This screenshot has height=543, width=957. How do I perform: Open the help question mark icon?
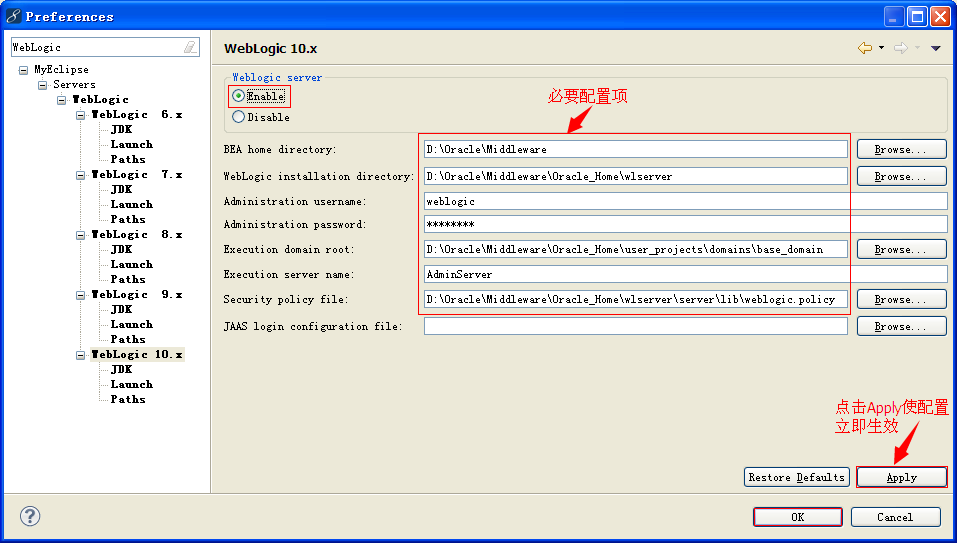tap(30, 516)
